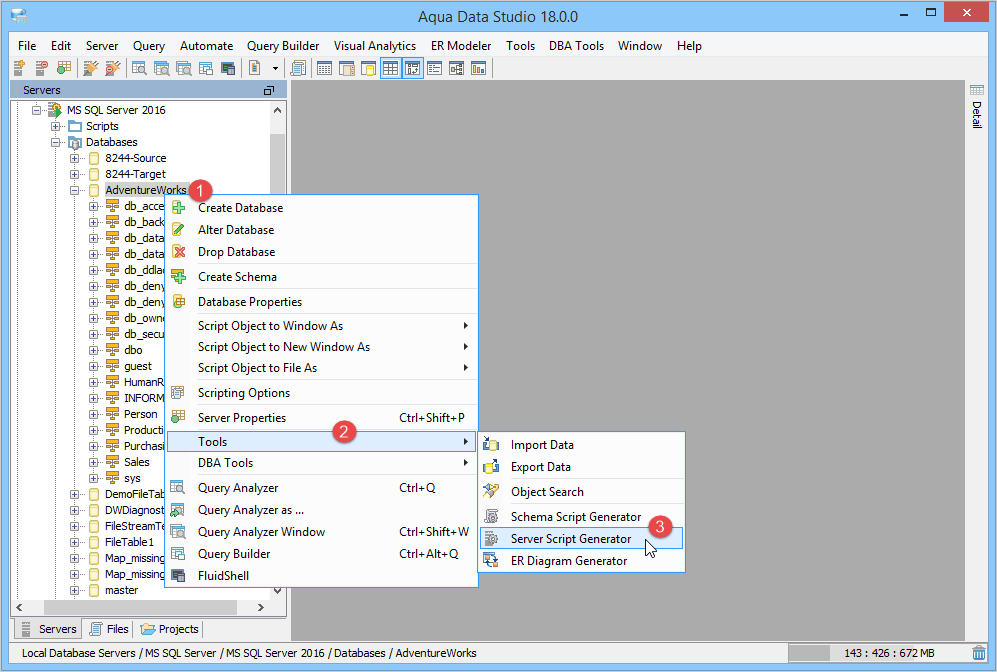
Task: Click the bar chart icon in toolbar
Action: point(478,68)
